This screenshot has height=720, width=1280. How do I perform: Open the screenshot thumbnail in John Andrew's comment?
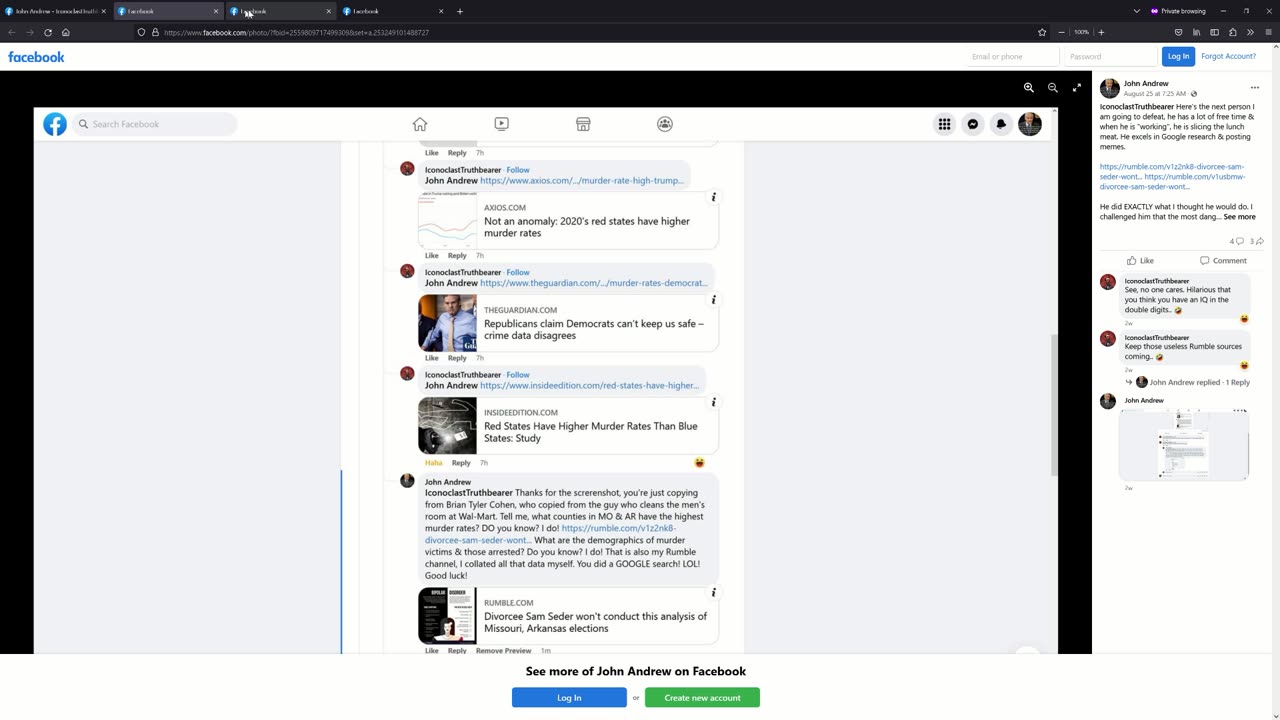[x=1184, y=445]
